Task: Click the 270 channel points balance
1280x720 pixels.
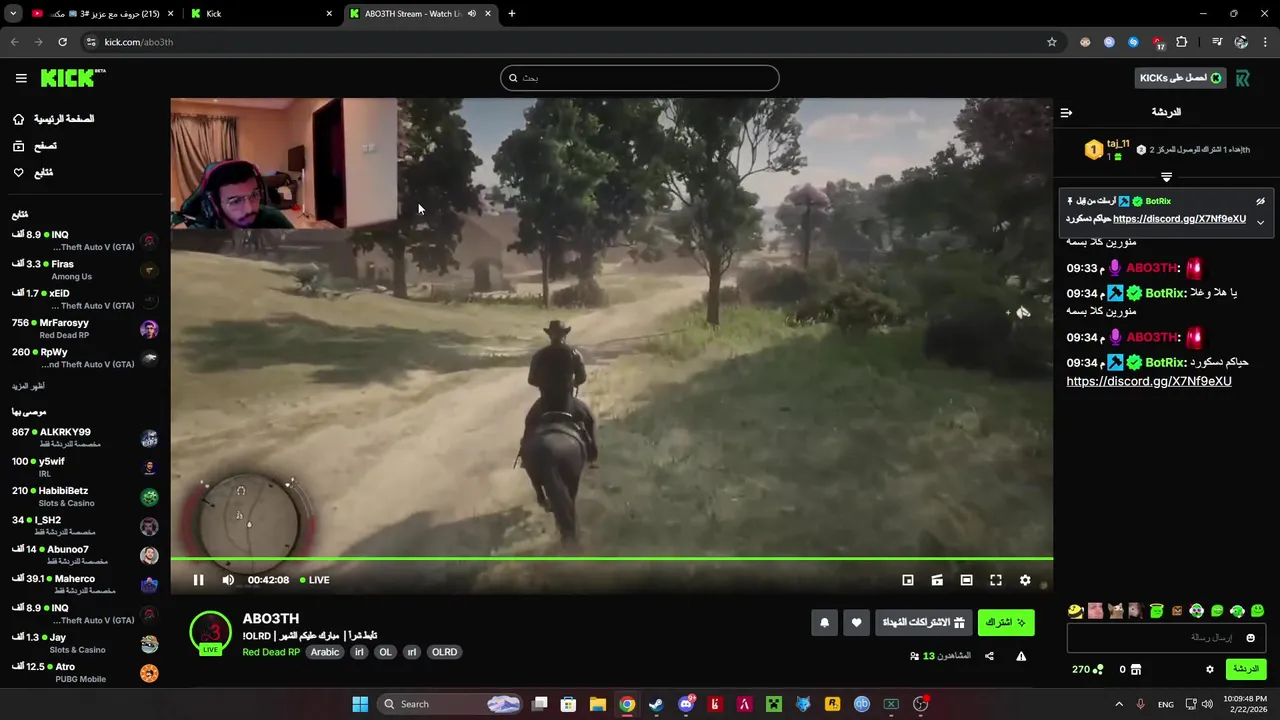Action: coord(1088,669)
